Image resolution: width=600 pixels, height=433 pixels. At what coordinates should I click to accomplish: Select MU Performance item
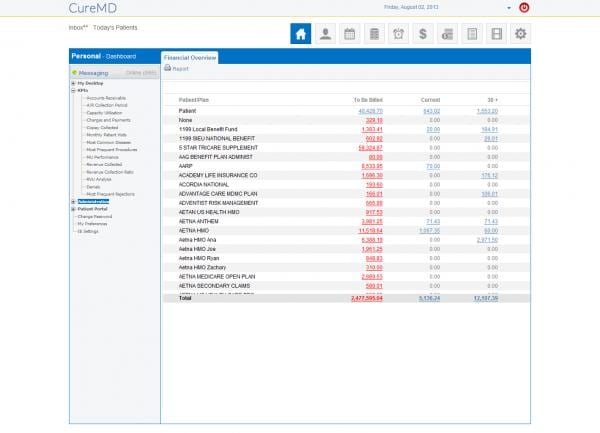coord(103,157)
